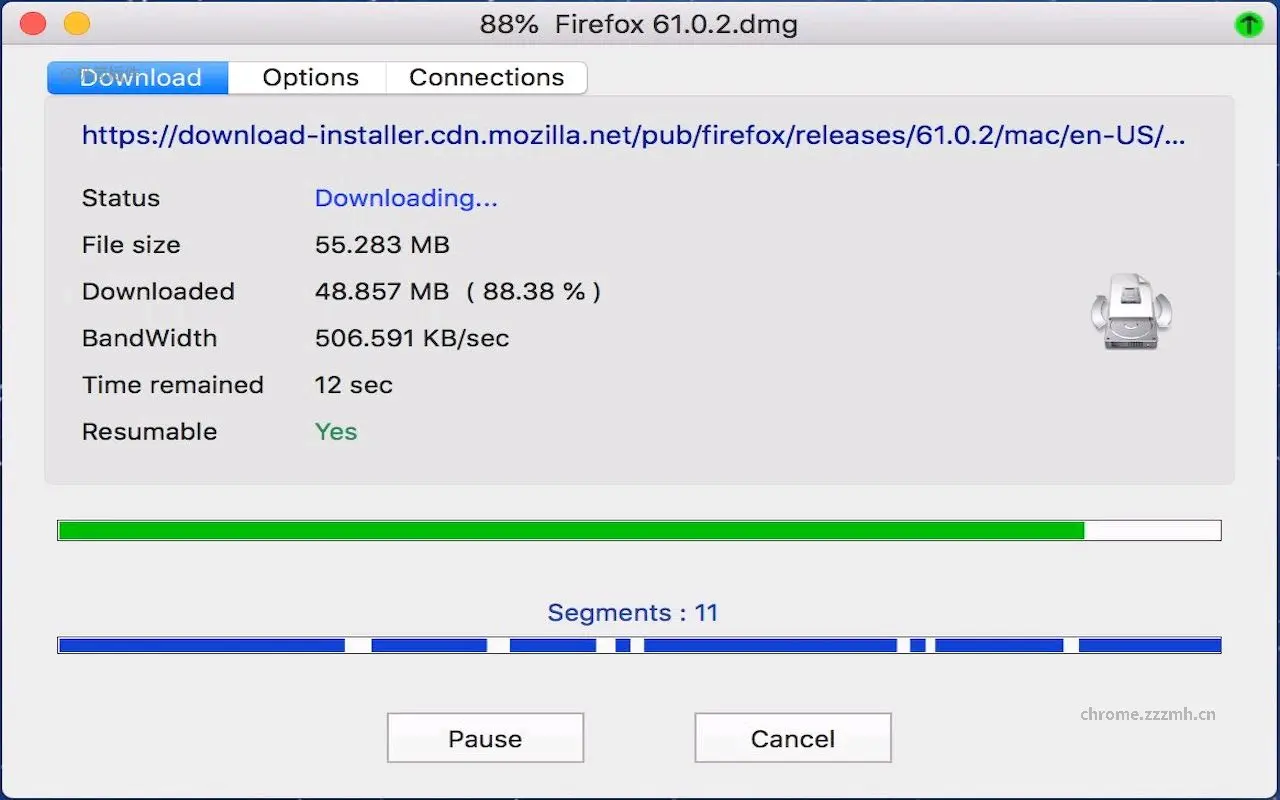Image resolution: width=1280 pixels, height=800 pixels.
Task: Switch to the Options tab
Action: pyautogui.click(x=308, y=77)
